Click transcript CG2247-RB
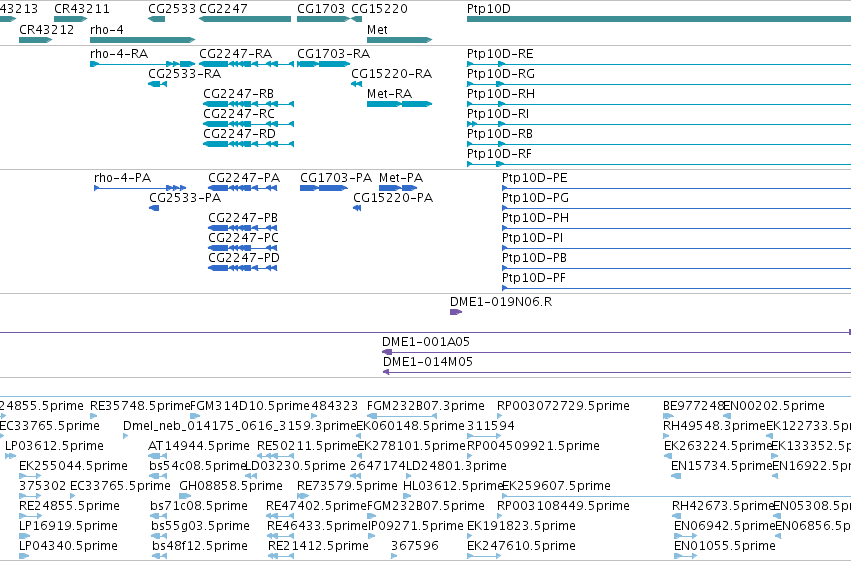 (x=239, y=93)
